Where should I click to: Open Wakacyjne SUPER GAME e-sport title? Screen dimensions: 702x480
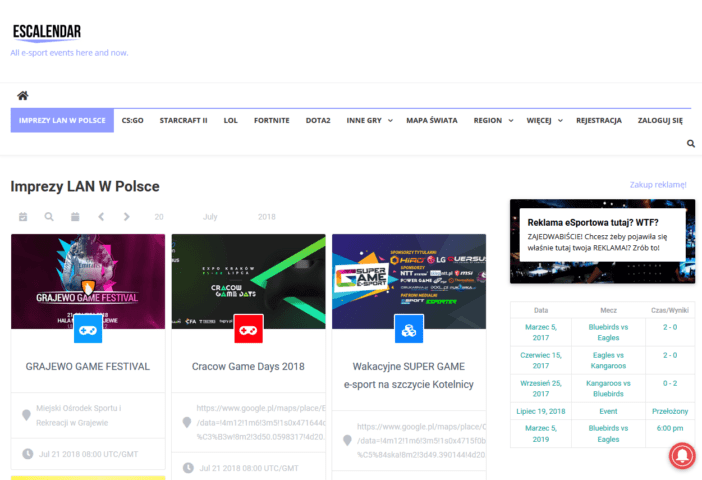click(x=409, y=375)
